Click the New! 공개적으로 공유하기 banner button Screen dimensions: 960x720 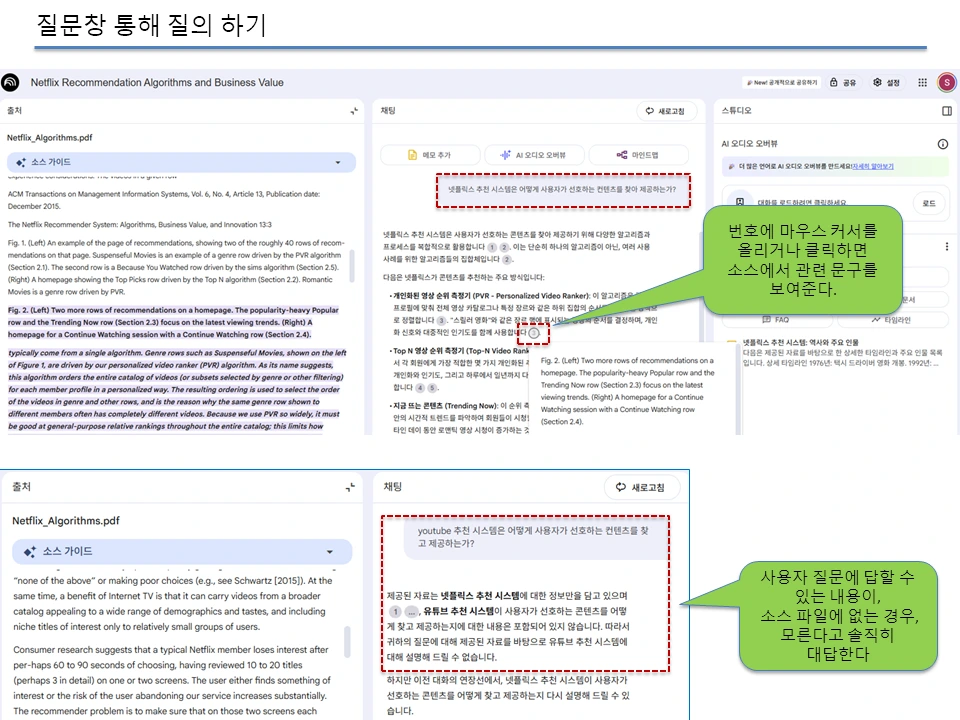(781, 82)
